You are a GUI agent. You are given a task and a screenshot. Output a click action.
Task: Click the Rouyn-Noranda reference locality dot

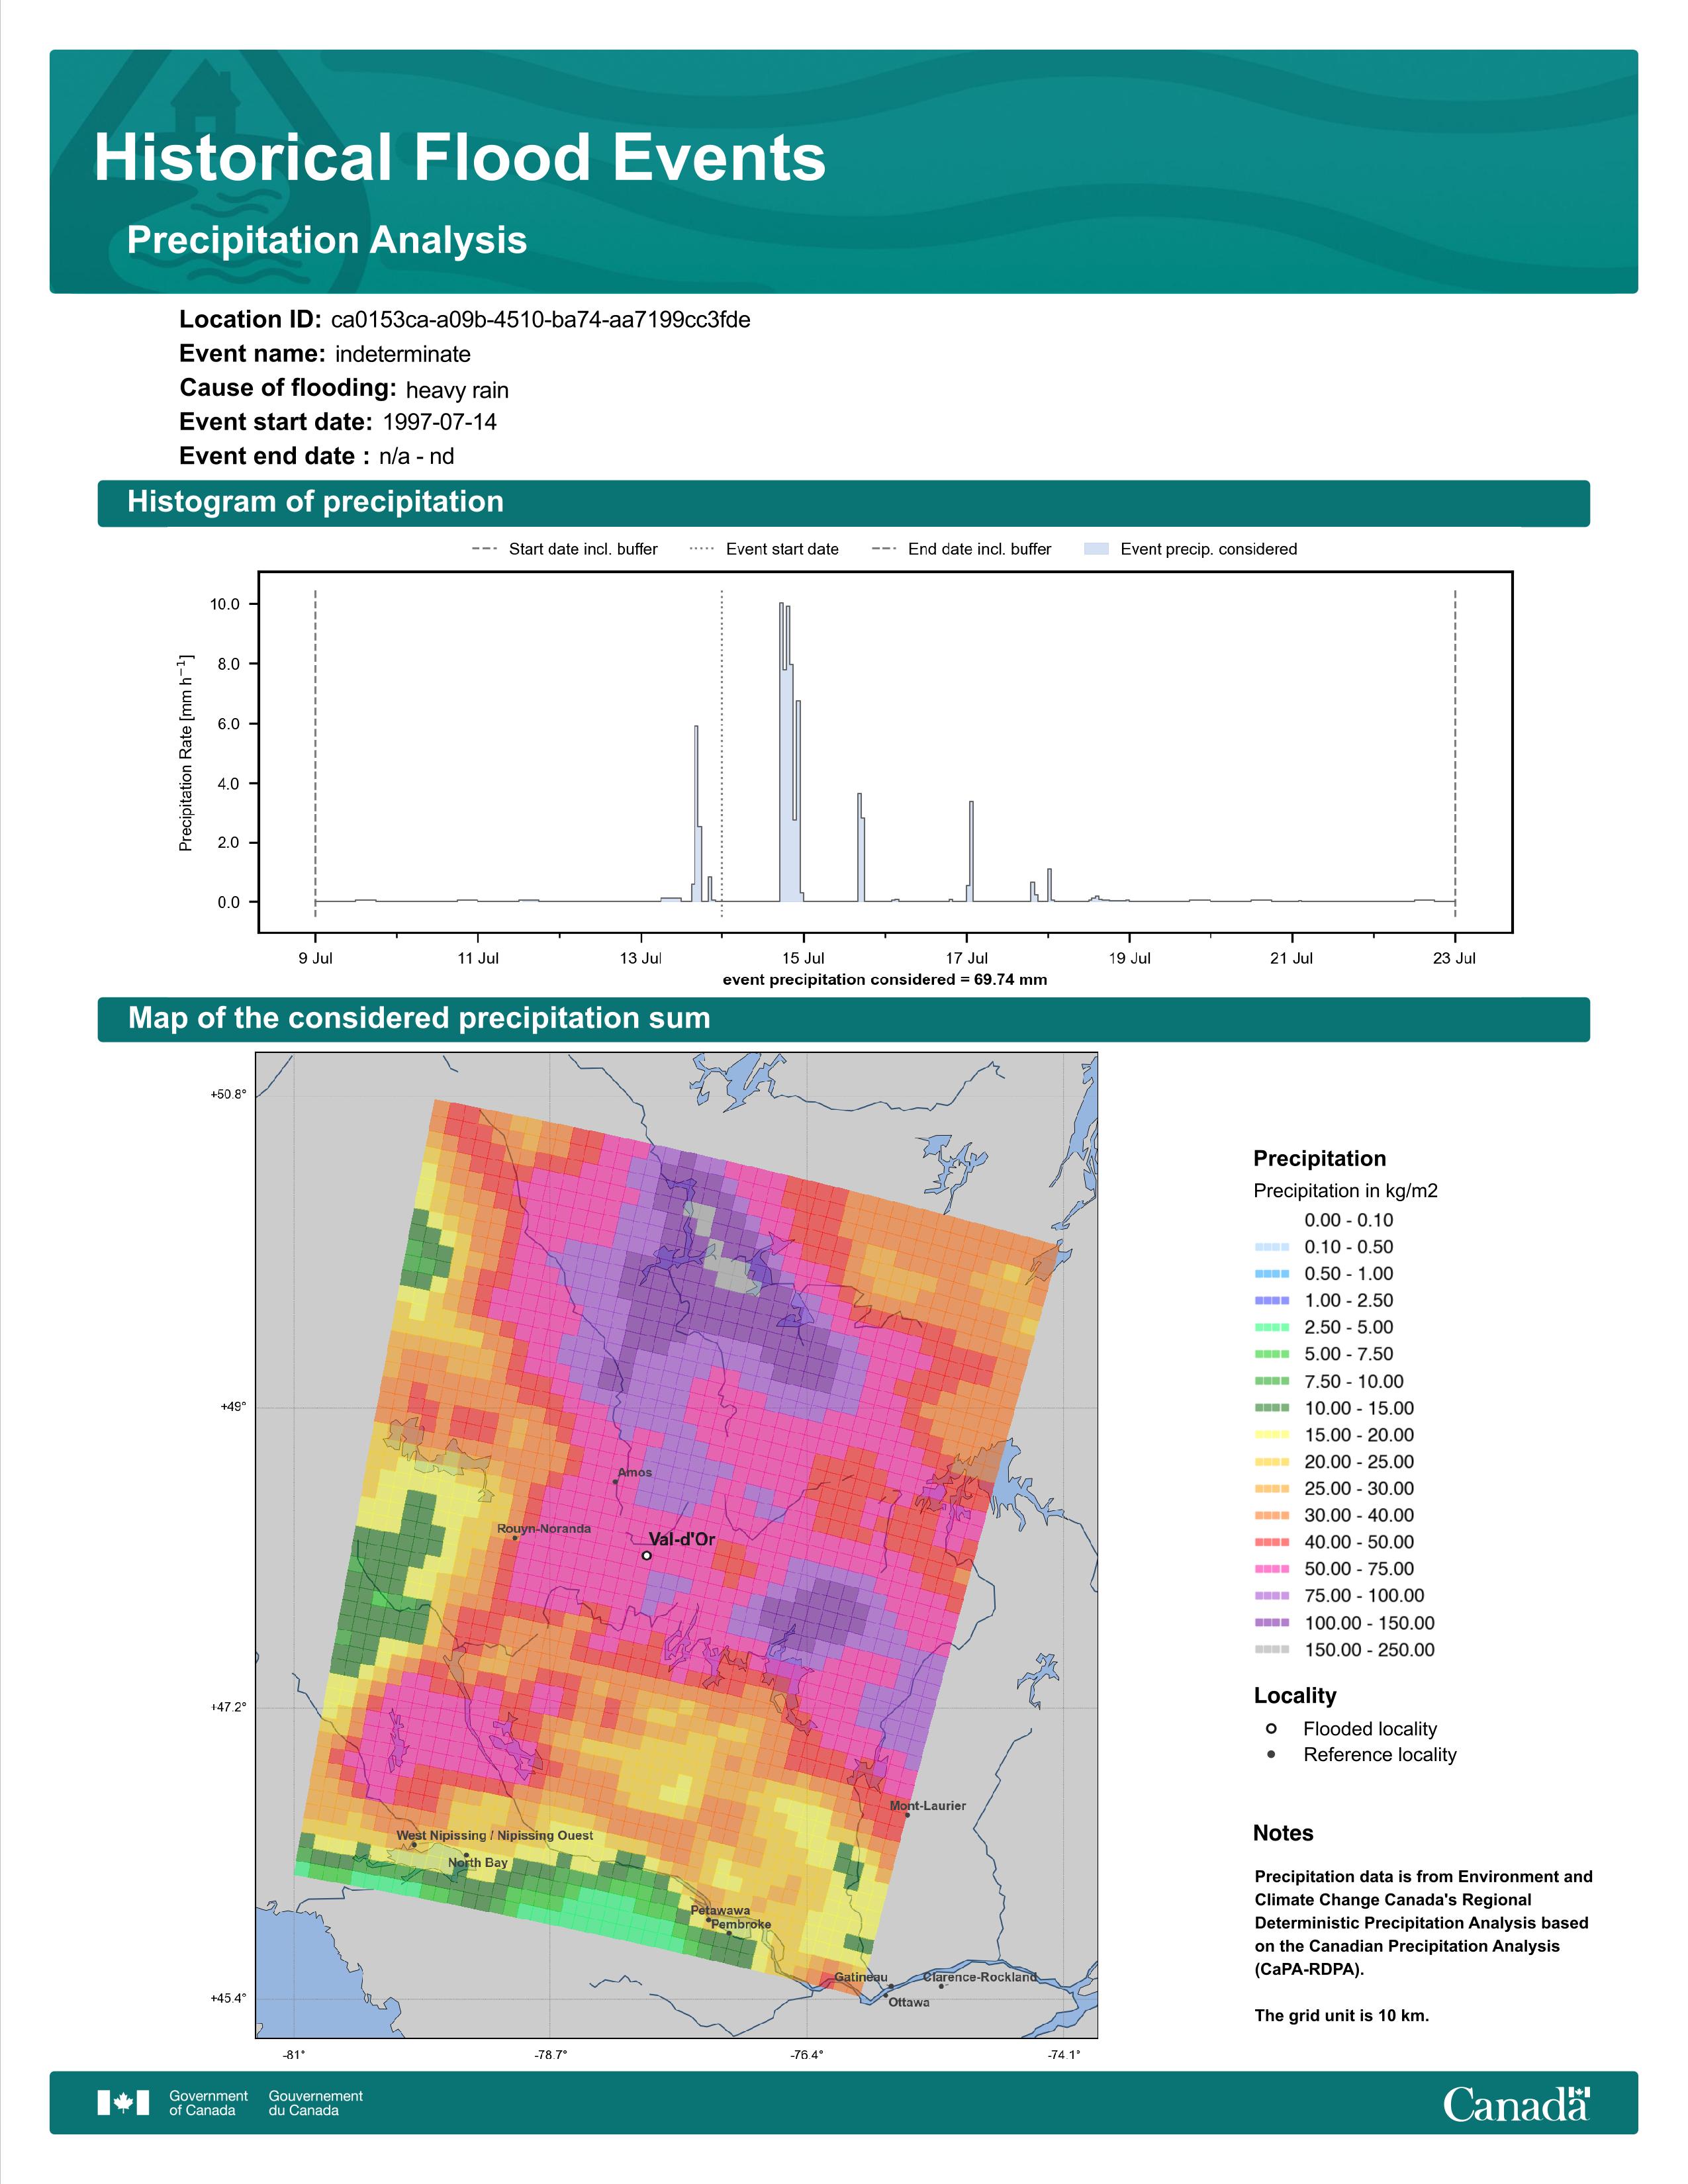[x=515, y=1537]
